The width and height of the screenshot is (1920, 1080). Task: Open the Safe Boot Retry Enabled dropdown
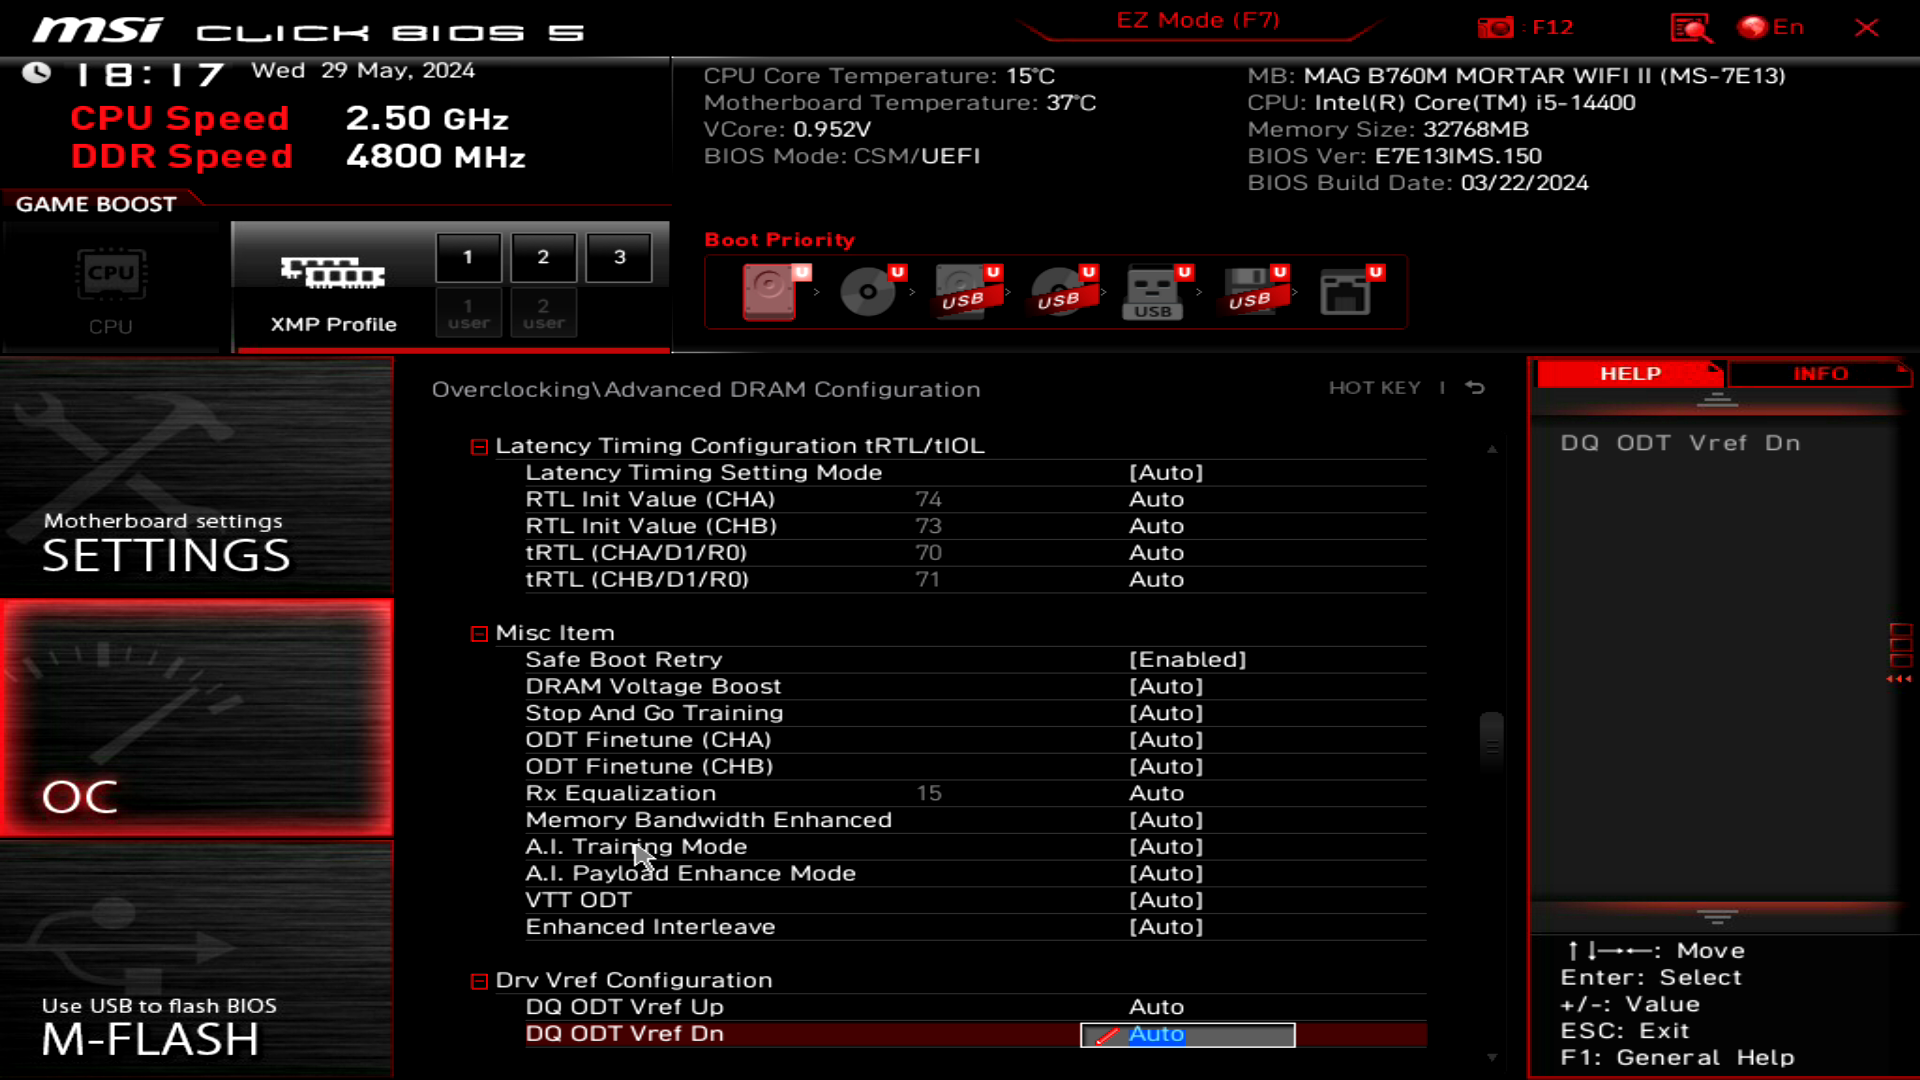tap(1187, 660)
